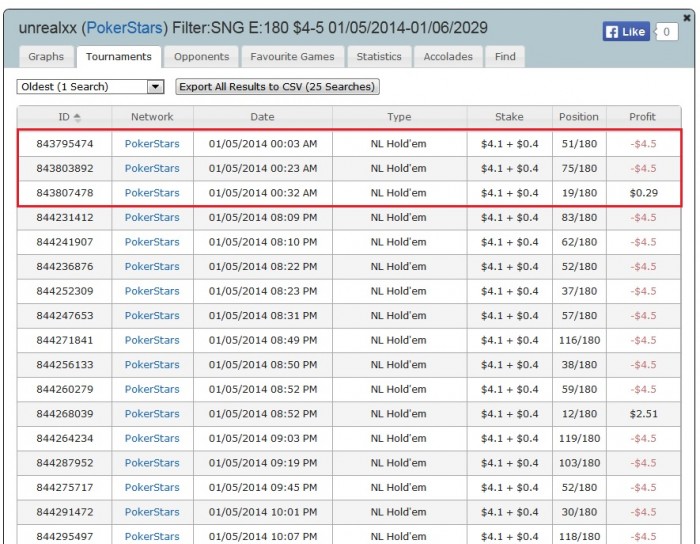
Task: Open PokerStars link for tournament 843803892
Action: (x=152, y=168)
